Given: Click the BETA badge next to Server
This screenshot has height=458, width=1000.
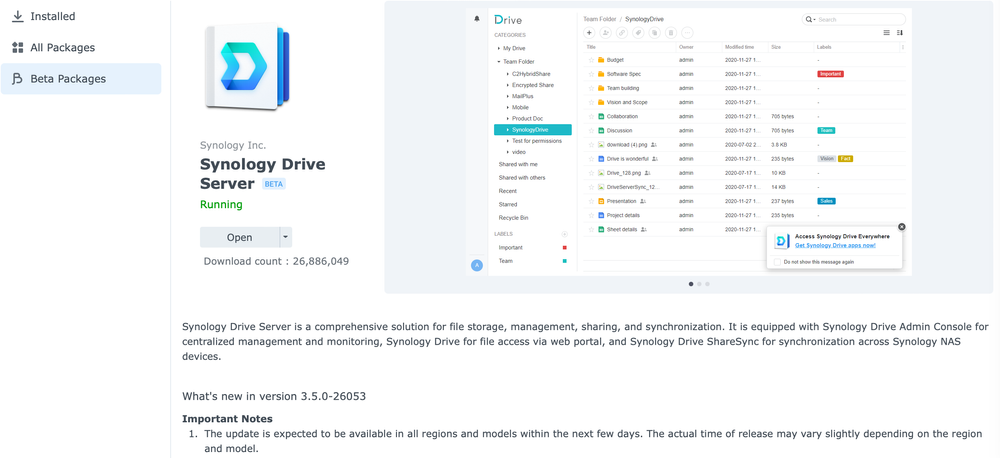Looking at the screenshot, I should click(274, 184).
